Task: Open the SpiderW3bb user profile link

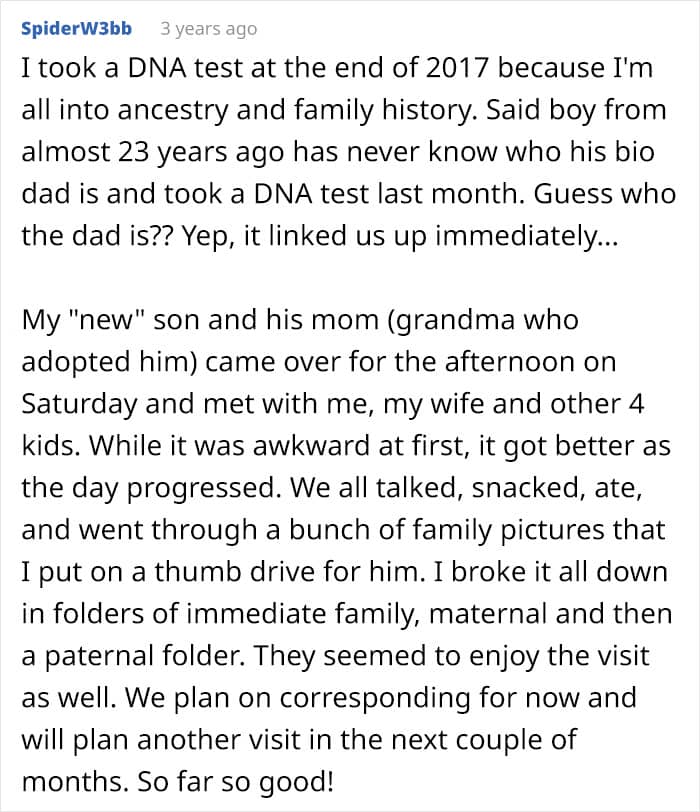Action: coord(76,28)
